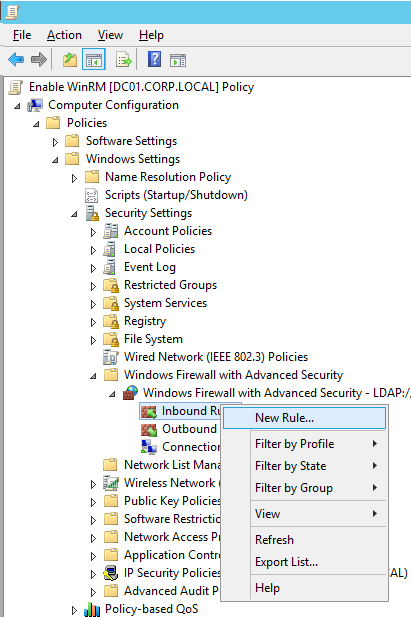Expand the Account Policies node
411x617 pixels.
pyautogui.click(x=93, y=232)
